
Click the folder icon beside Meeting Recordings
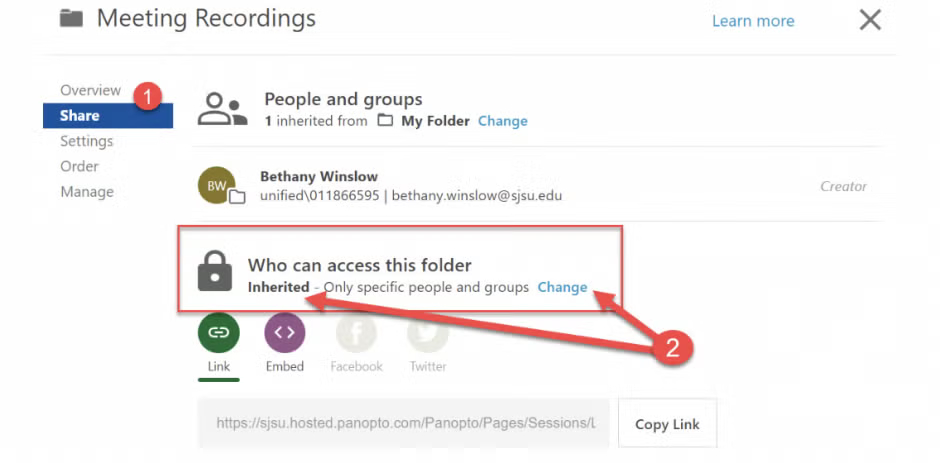pyautogui.click(x=71, y=18)
